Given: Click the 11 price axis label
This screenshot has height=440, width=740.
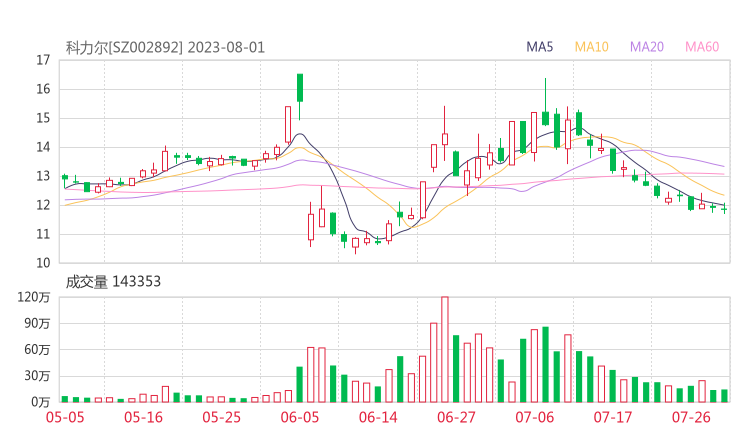Looking at the screenshot, I should (x=43, y=234).
